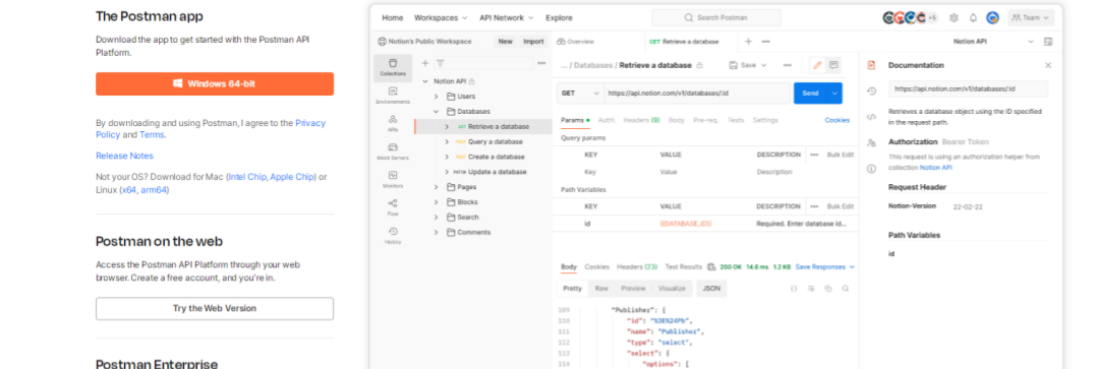Open the changelog history icon in right rail
The image size is (1098, 369).
(872, 91)
